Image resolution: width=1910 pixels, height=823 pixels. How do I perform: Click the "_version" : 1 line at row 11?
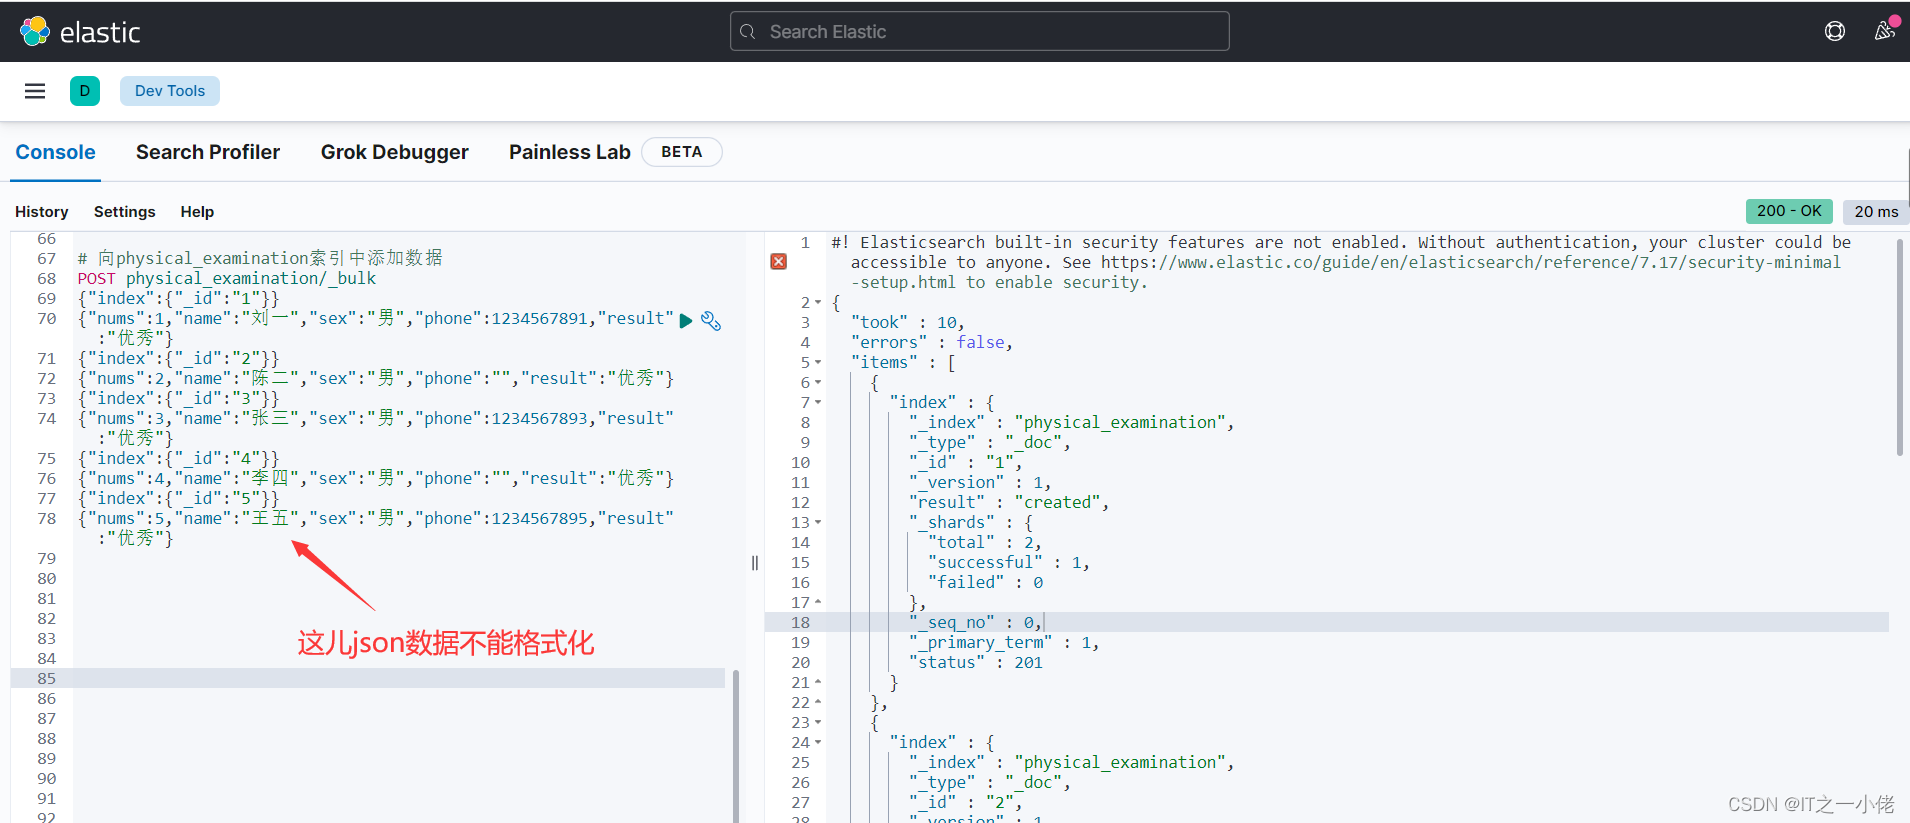point(980,482)
